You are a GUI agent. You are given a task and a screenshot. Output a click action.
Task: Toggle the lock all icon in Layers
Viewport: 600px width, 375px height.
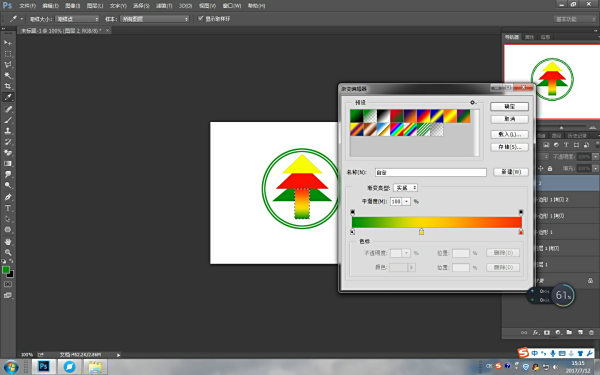(550, 168)
